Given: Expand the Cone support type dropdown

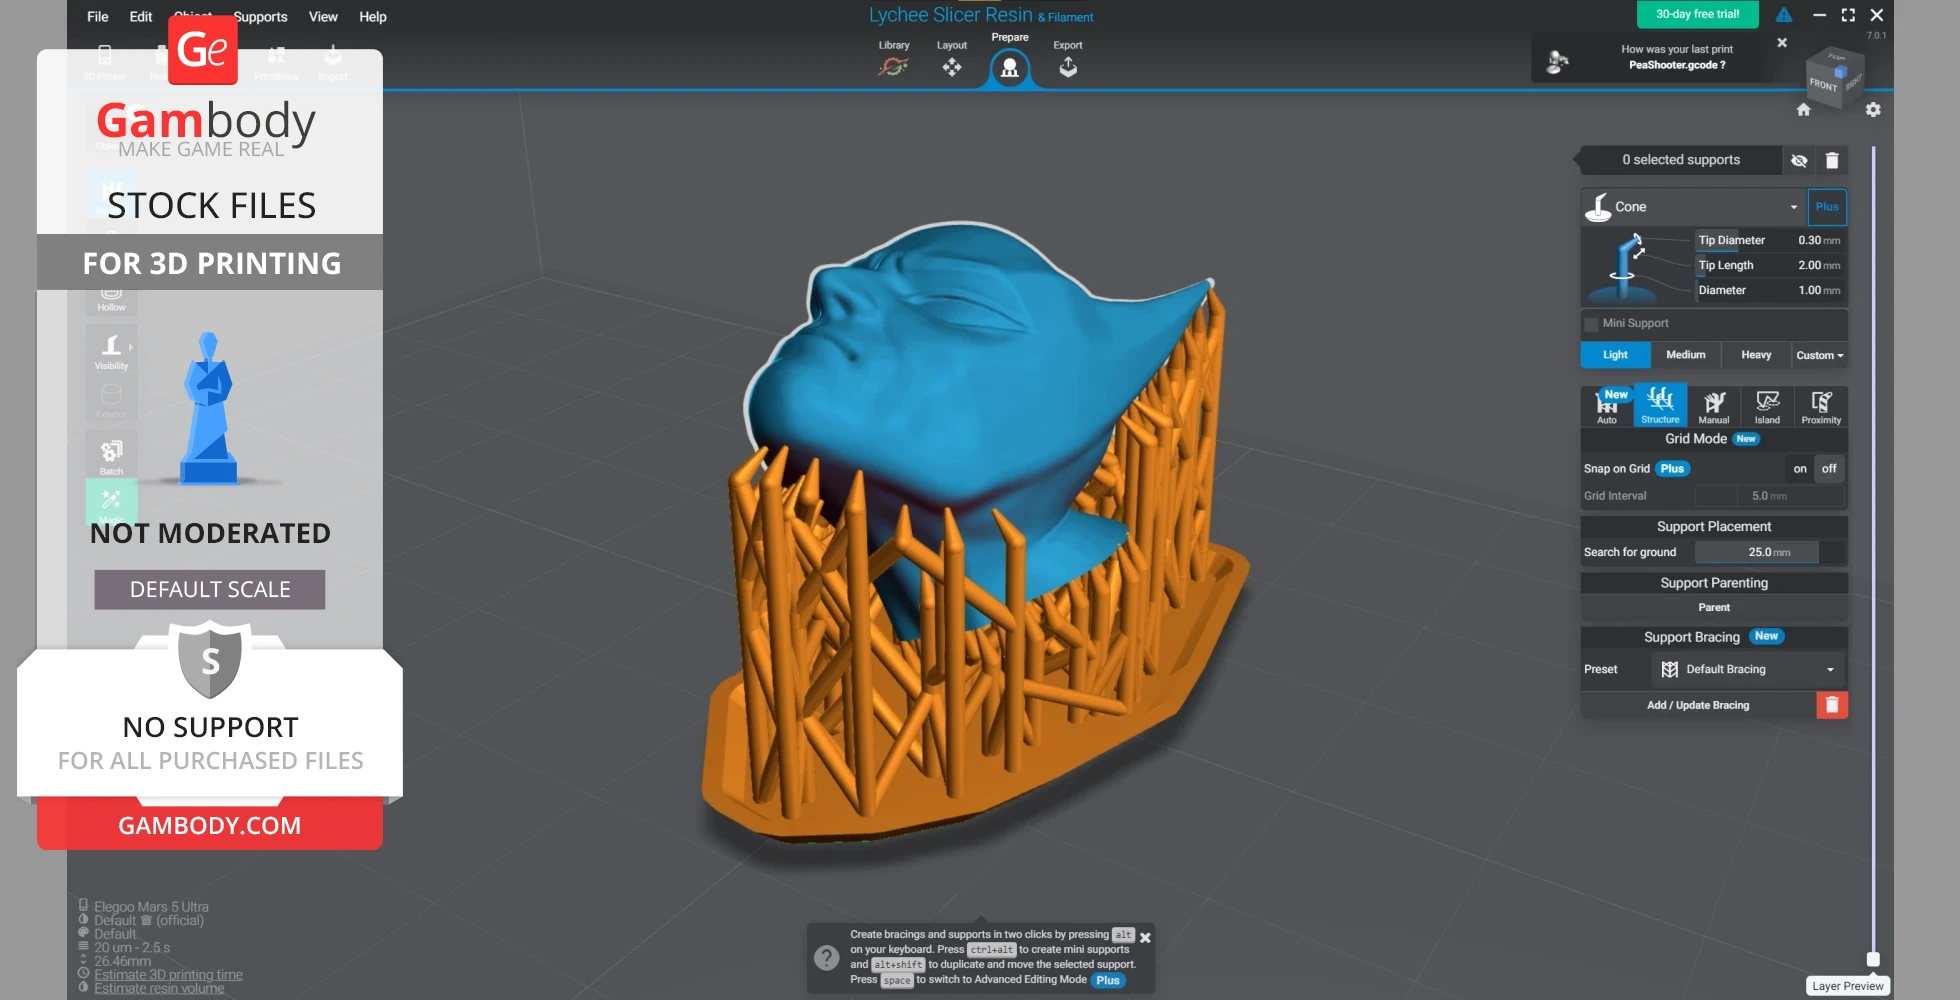Looking at the screenshot, I should [1794, 207].
